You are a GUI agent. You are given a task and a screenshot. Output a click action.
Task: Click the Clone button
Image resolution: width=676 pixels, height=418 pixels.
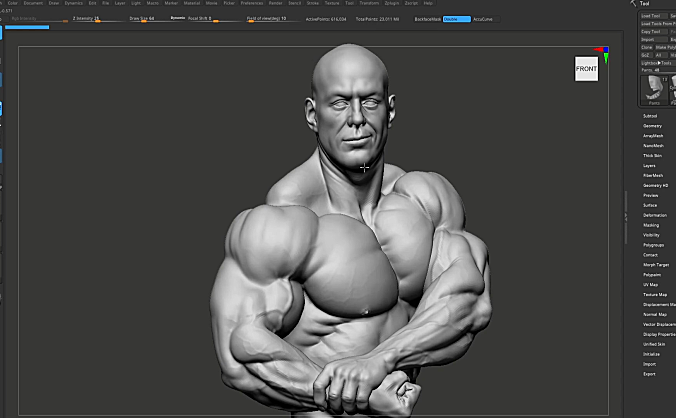click(646, 47)
